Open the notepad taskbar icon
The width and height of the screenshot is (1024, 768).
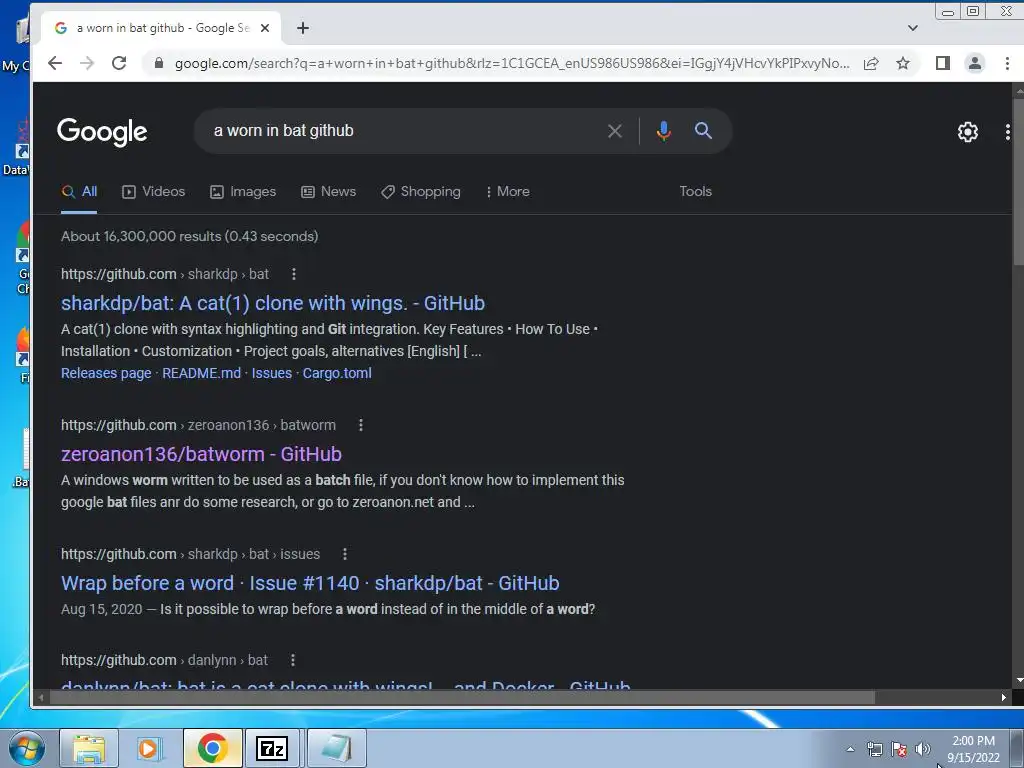336,748
